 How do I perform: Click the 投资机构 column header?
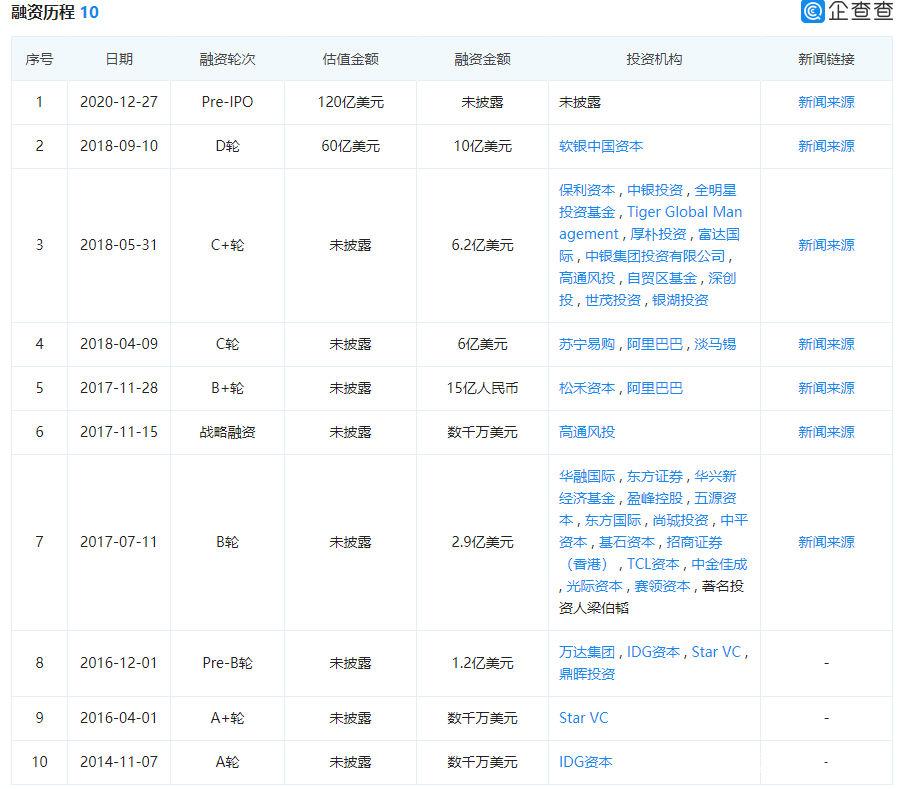(654, 59)
